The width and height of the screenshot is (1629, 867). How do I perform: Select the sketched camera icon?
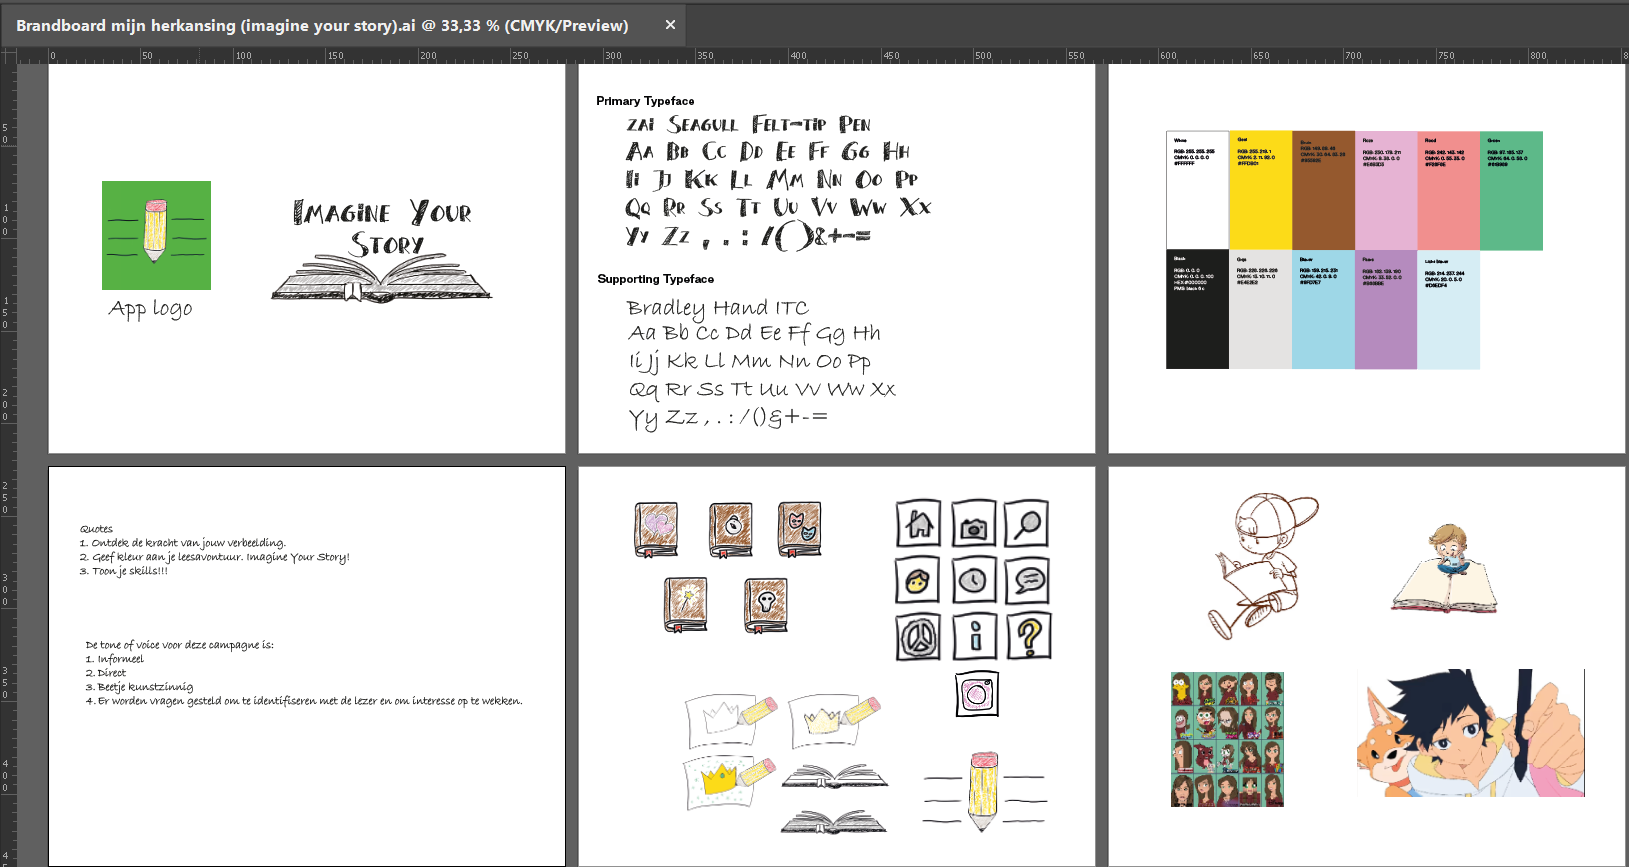click(974, 525)
